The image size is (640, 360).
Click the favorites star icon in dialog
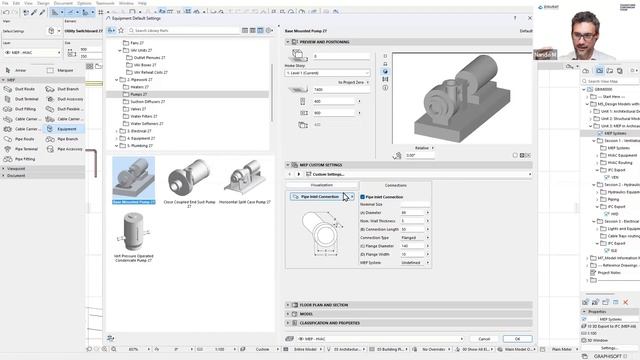pos(121,31)
